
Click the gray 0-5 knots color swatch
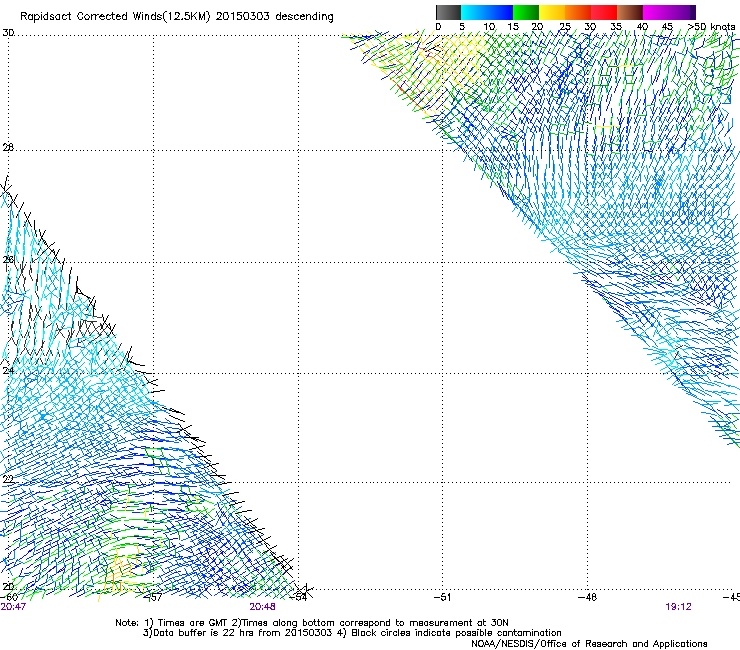point(448,12)
